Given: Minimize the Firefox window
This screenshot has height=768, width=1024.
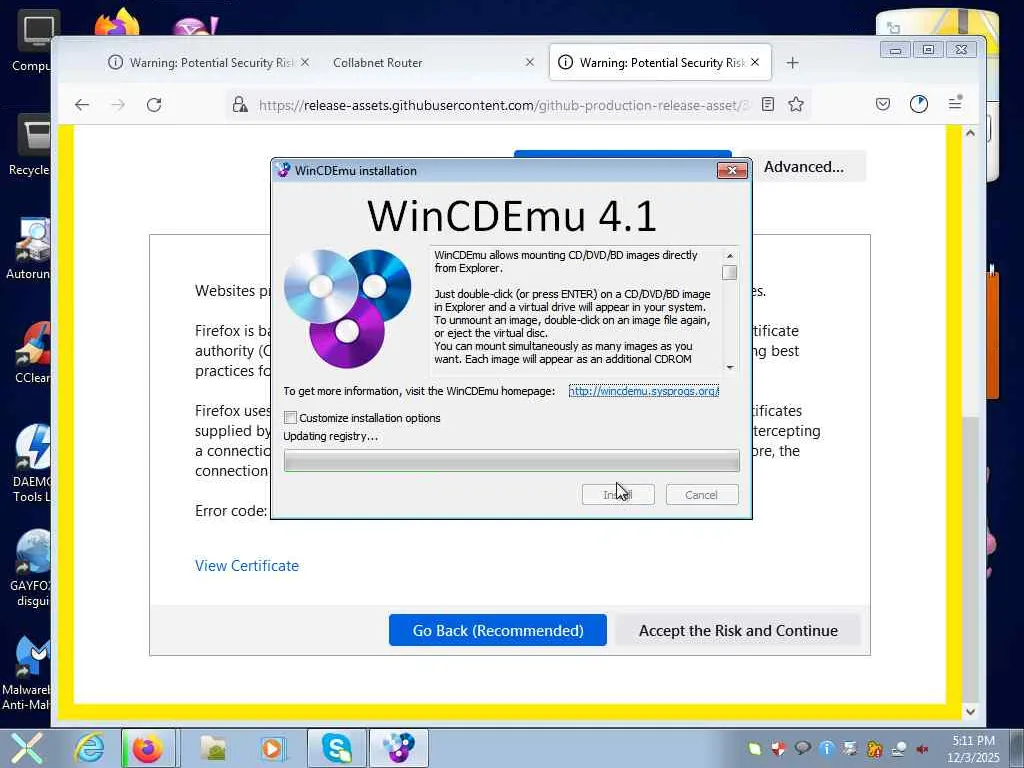Looking at the screenshot, I should 895,50.
